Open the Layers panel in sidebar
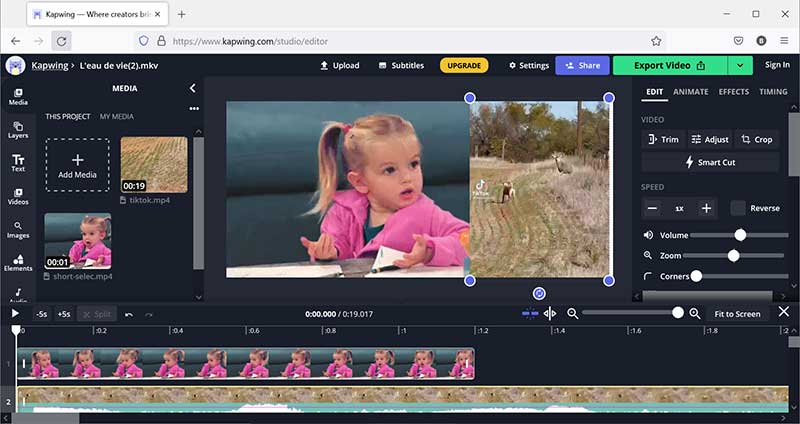This screenshot has width=800, height=424. click(x=18, y=130)
